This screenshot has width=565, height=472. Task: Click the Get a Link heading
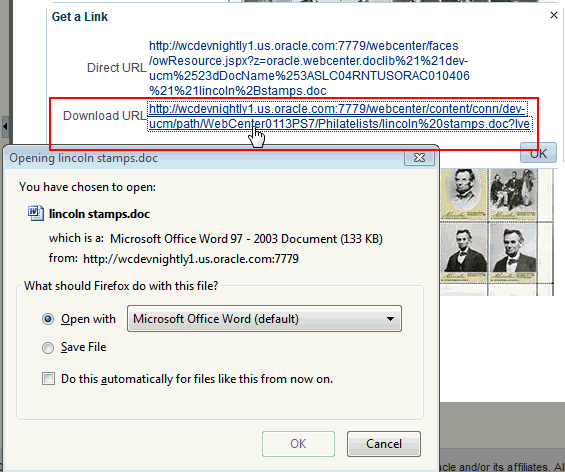tap(80, 17)
